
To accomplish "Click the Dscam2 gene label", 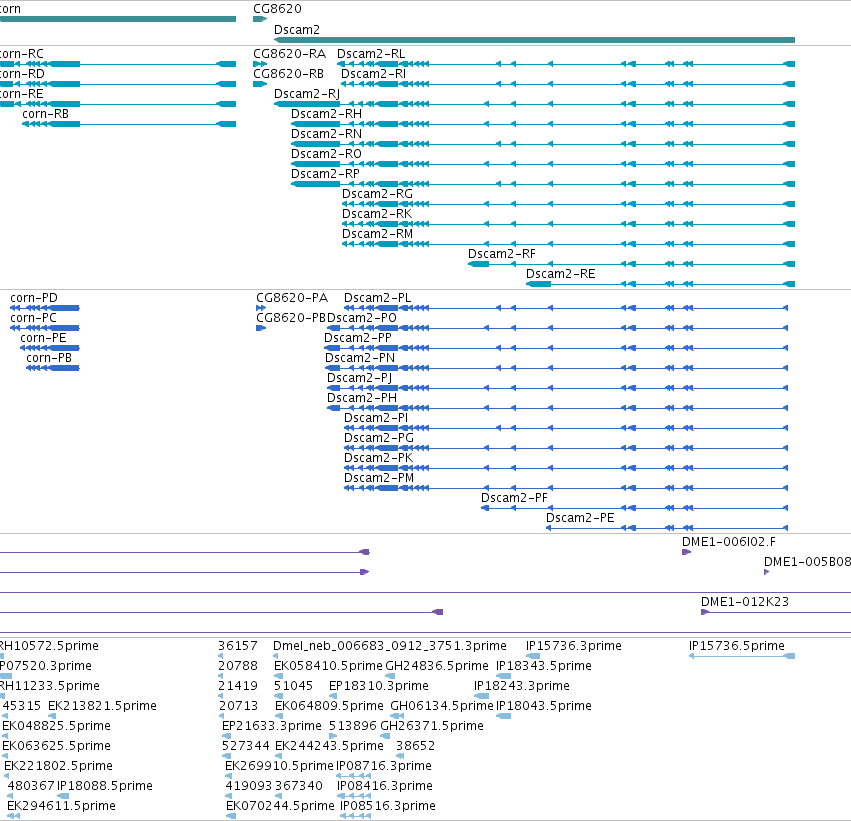I will [x=297, y=30].
